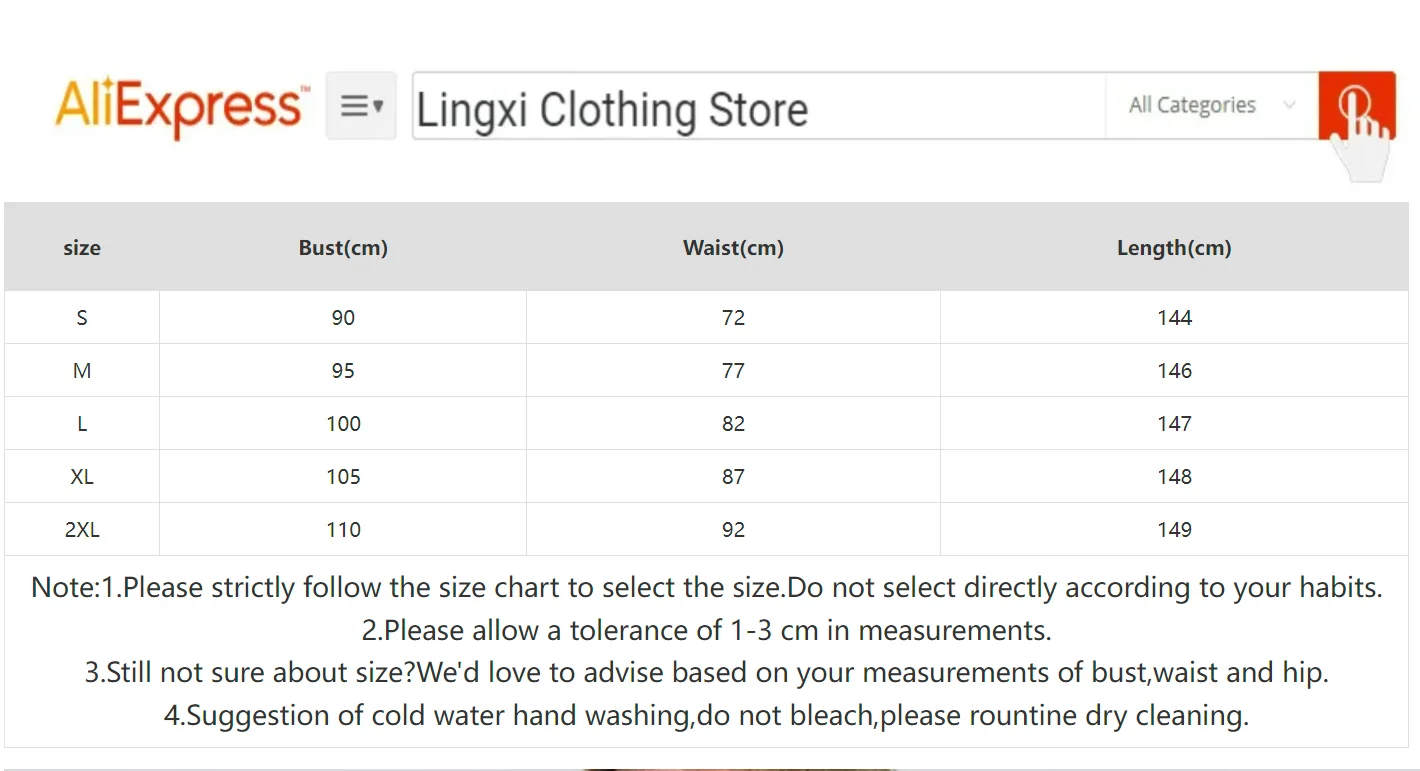This screenshot has width=1420, height=771.
Task: Select the size column header
Action: click(x=82, y=248)
